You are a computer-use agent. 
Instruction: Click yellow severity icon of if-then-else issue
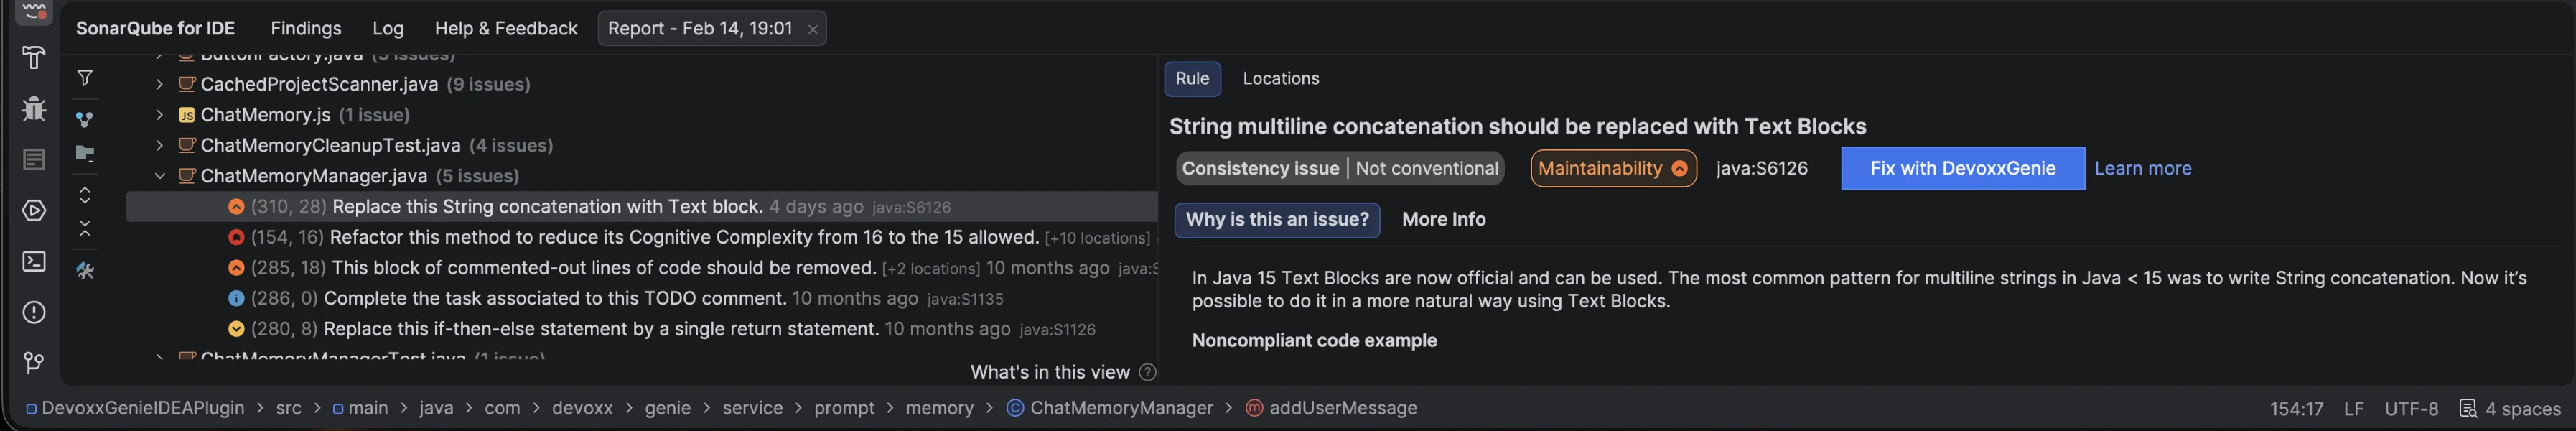pyautogui.click(x=236, y=329)
